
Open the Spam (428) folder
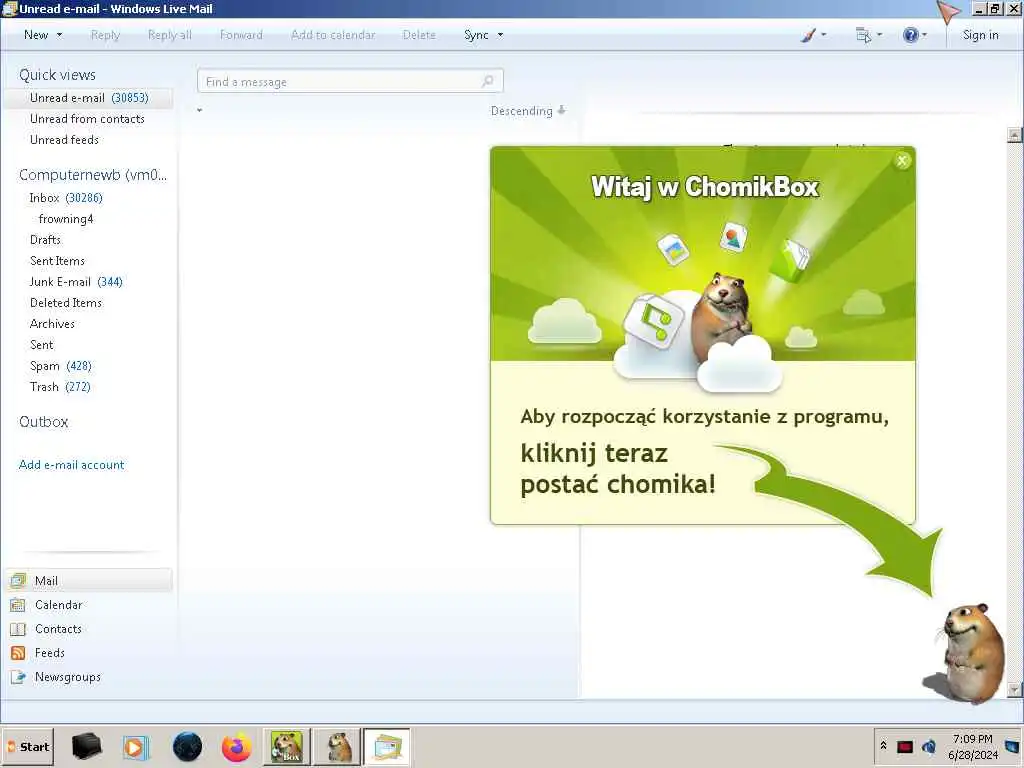61,366
